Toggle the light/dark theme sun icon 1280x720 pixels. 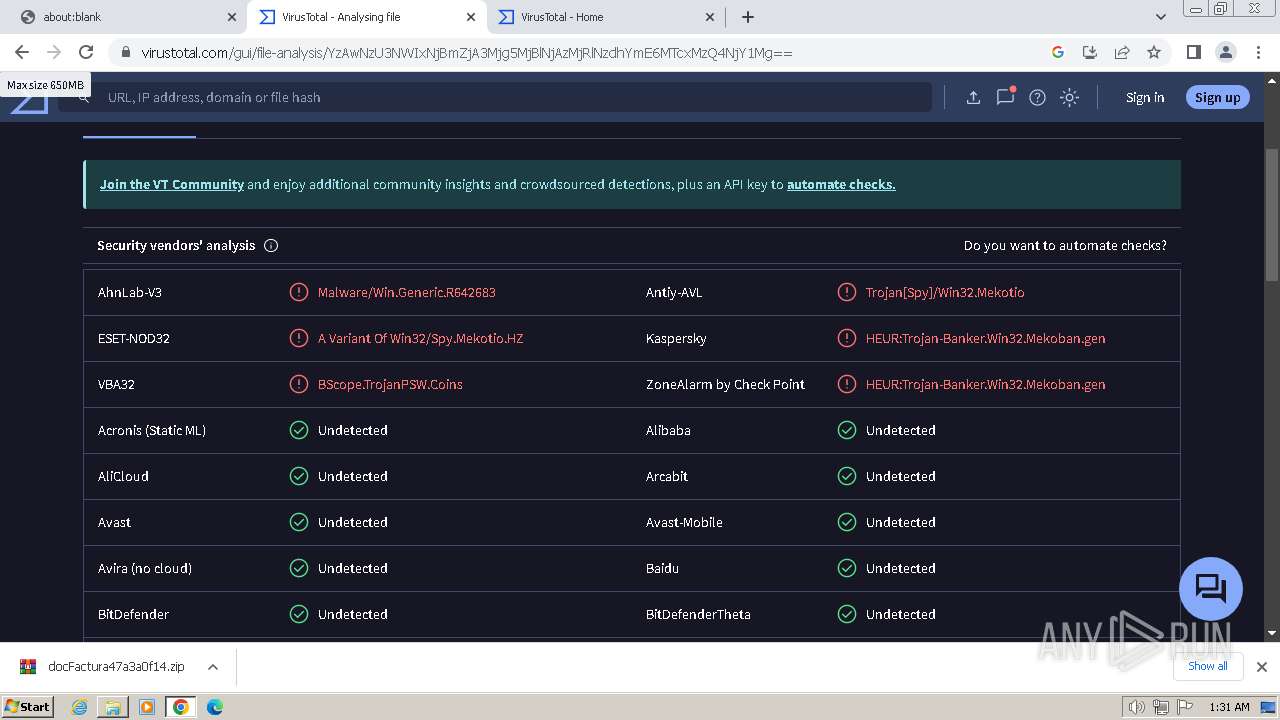1069,97
